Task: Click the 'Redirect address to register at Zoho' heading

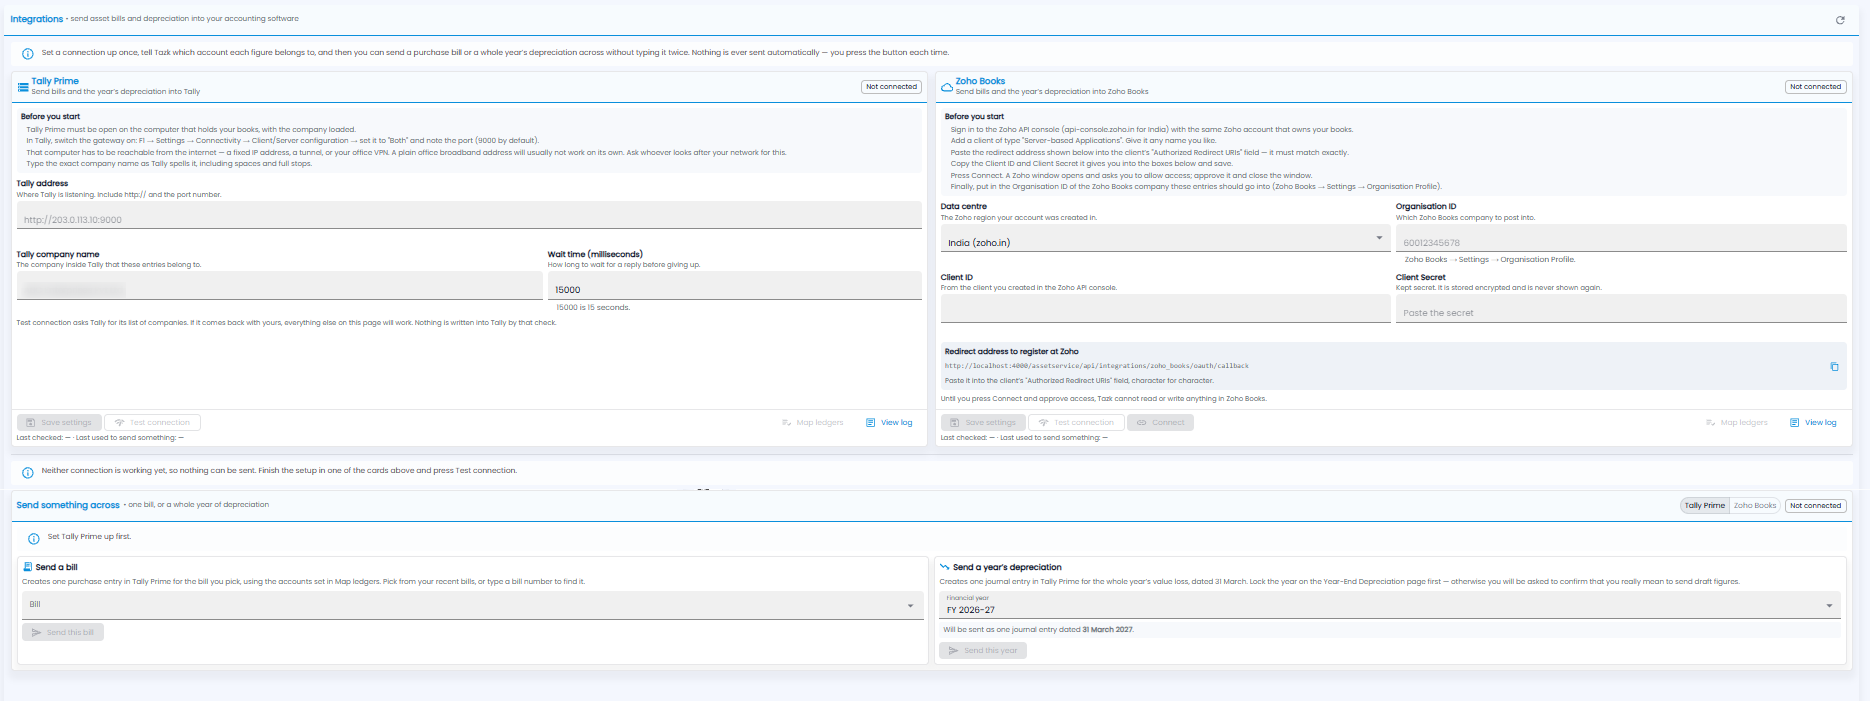Action: pos(1011,352)
